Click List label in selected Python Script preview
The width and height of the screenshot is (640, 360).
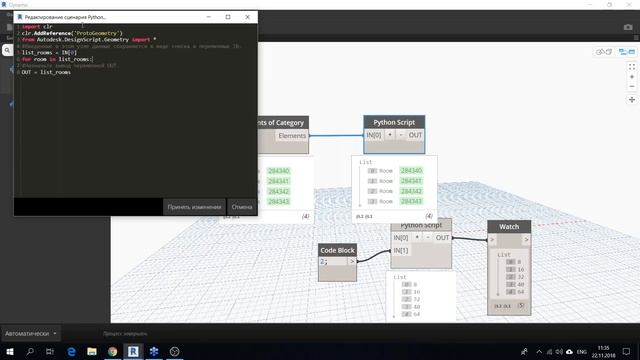(365, 162)
